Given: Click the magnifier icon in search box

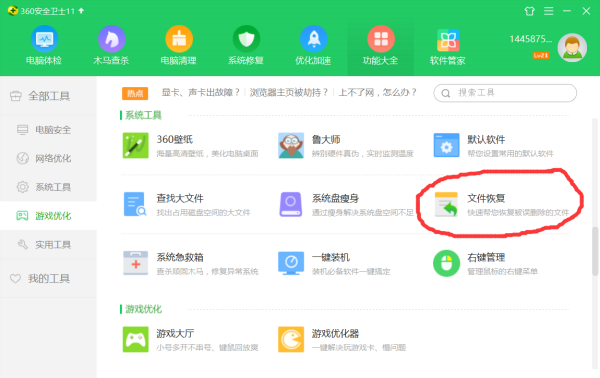Looking at the screenshot, I should [x=446, y=93].
